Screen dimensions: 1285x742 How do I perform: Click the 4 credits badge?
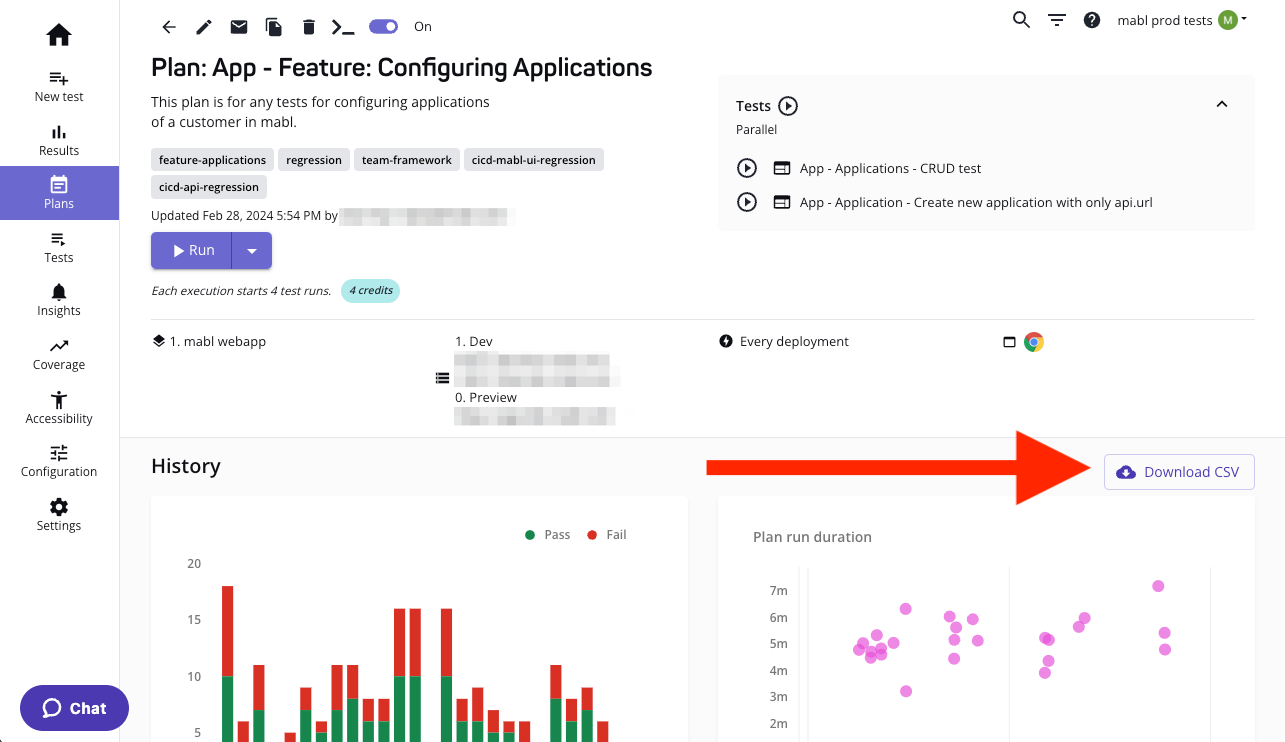371,291
